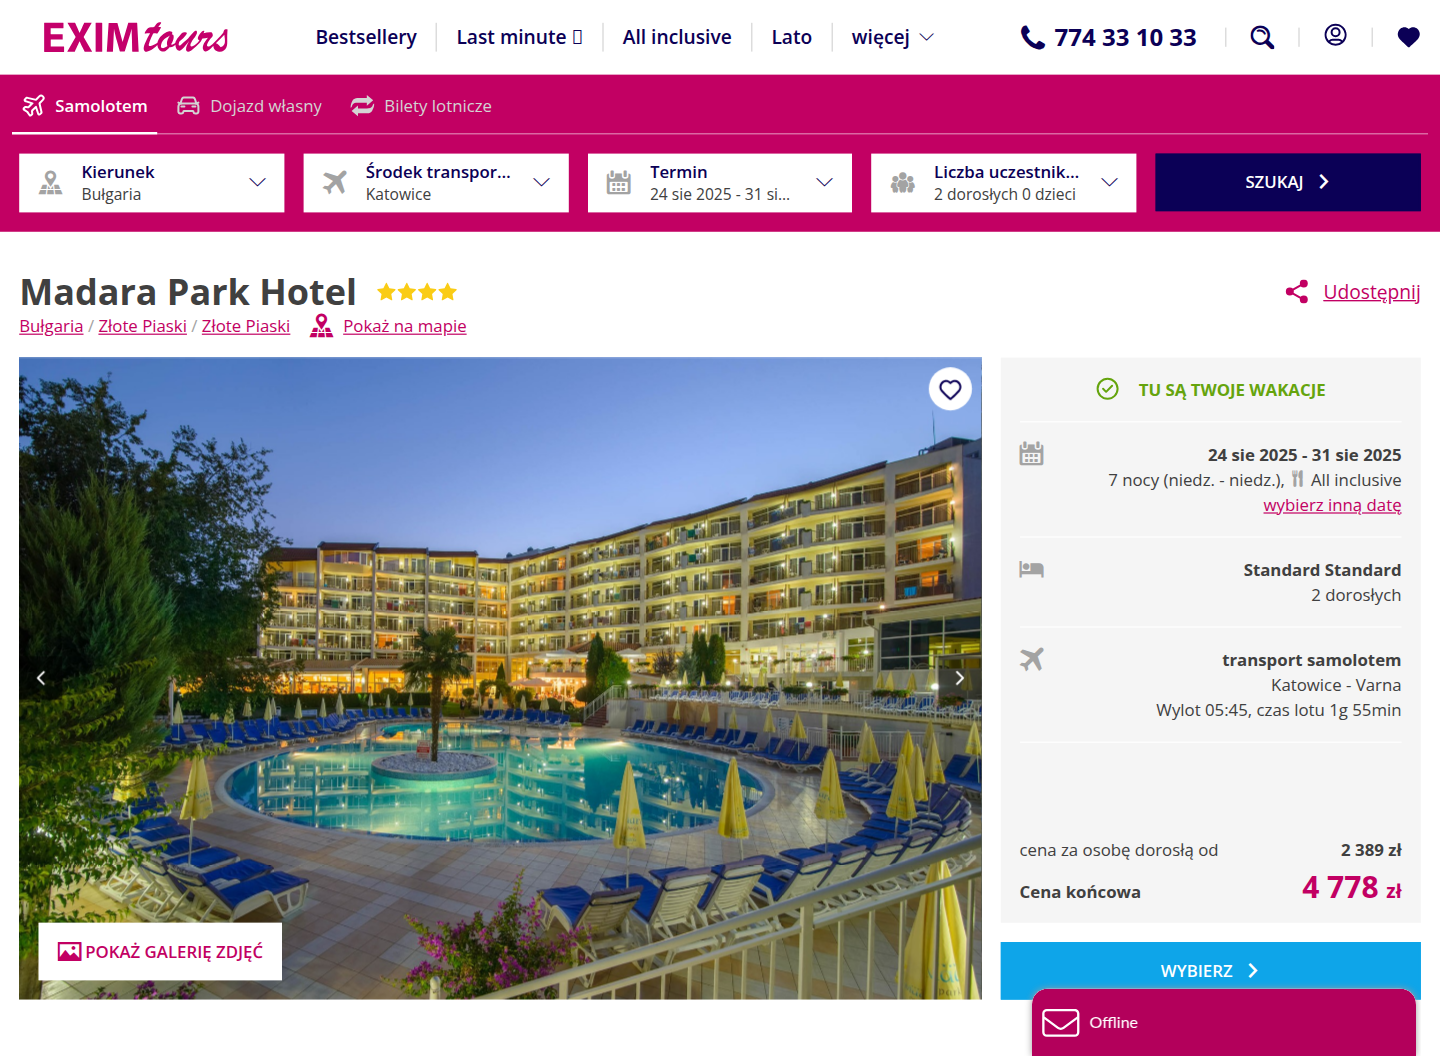The height and width of the screenshot is (1056, 1440).
Task: Open the user account icon
Action: pos(1335,36)
